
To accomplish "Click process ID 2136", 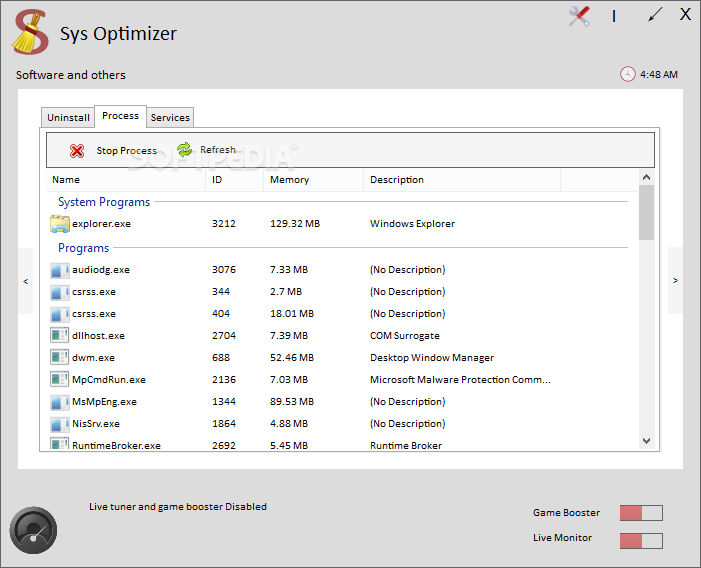I will tap(224, 380).
